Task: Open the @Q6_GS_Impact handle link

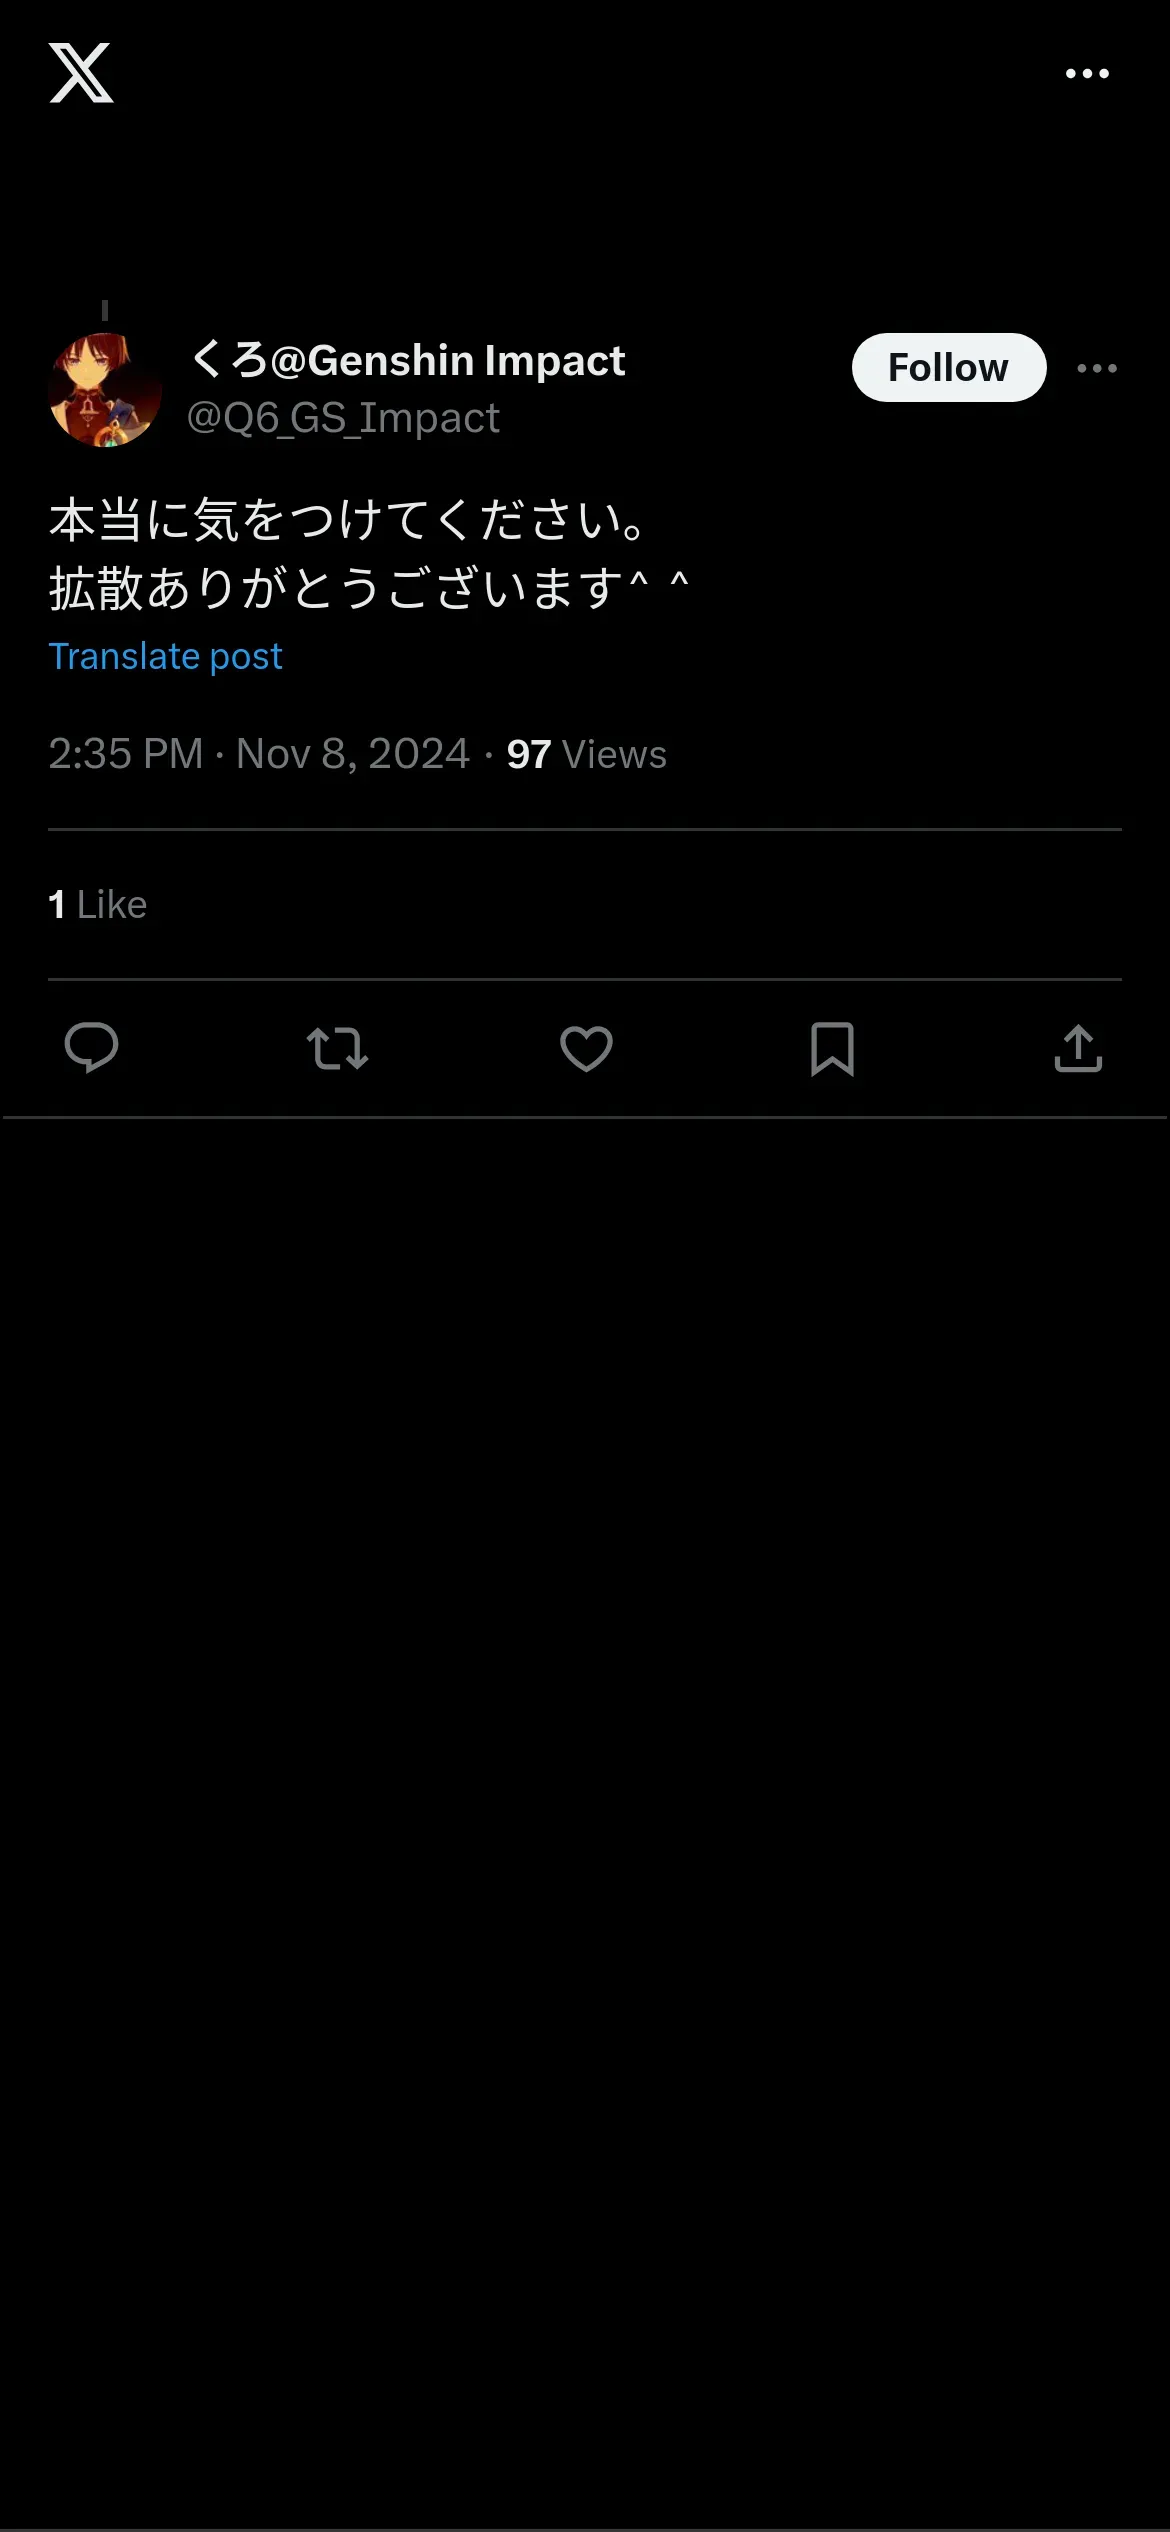Action: [x=343, y=418]
